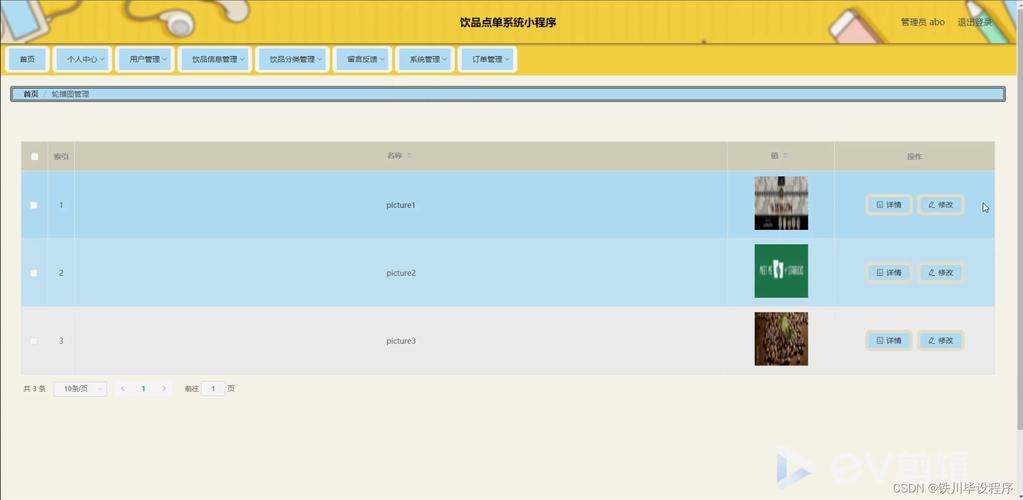Expand the 订单管理 menu

[487, 59]
